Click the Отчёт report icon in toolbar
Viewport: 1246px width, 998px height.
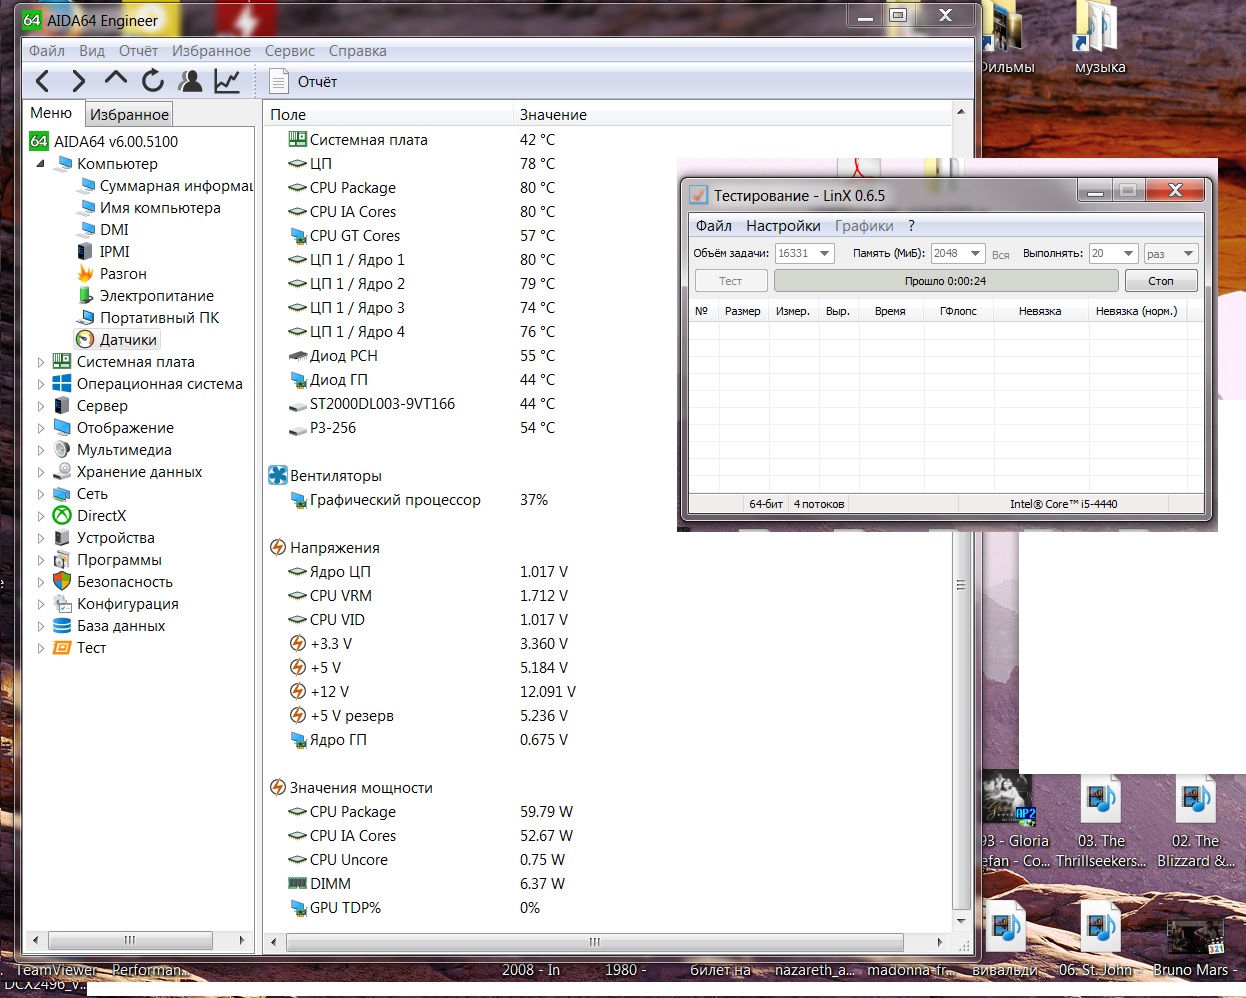(279, 81)
